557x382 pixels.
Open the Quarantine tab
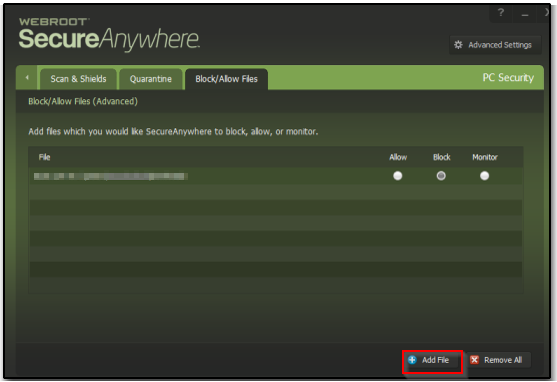click(151, 79)
